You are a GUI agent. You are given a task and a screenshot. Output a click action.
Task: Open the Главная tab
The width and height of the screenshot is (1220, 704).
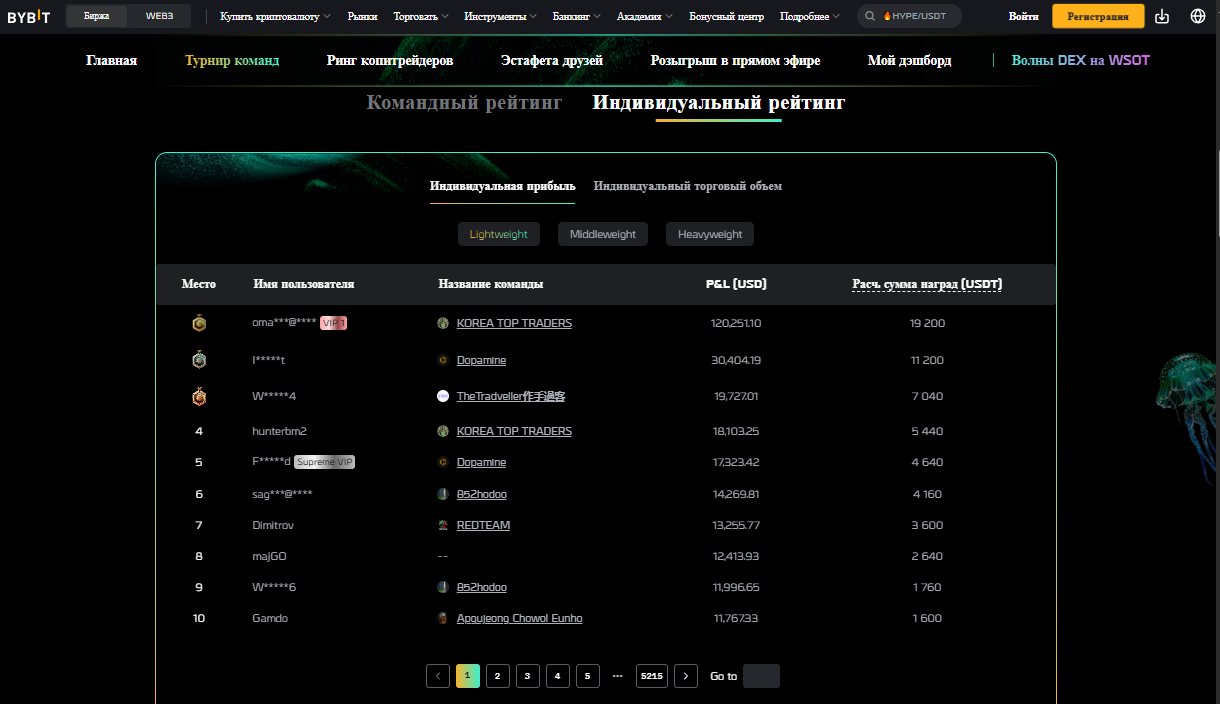click(x=112, y=60)
